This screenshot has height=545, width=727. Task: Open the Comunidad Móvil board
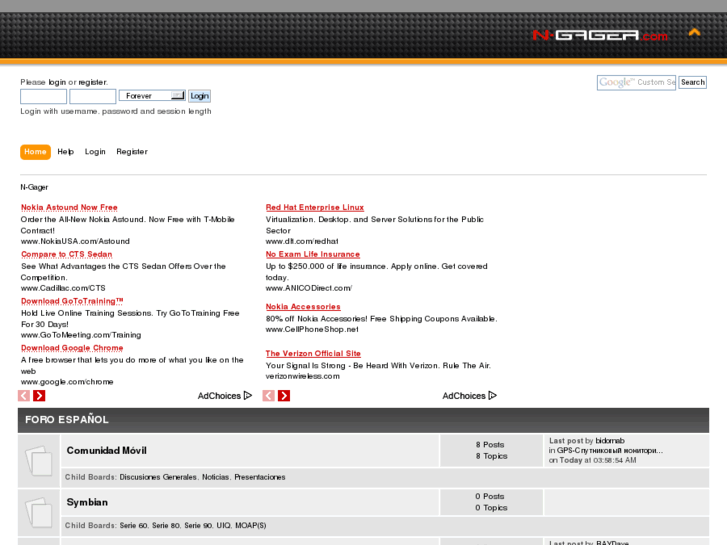coord(107,450)
